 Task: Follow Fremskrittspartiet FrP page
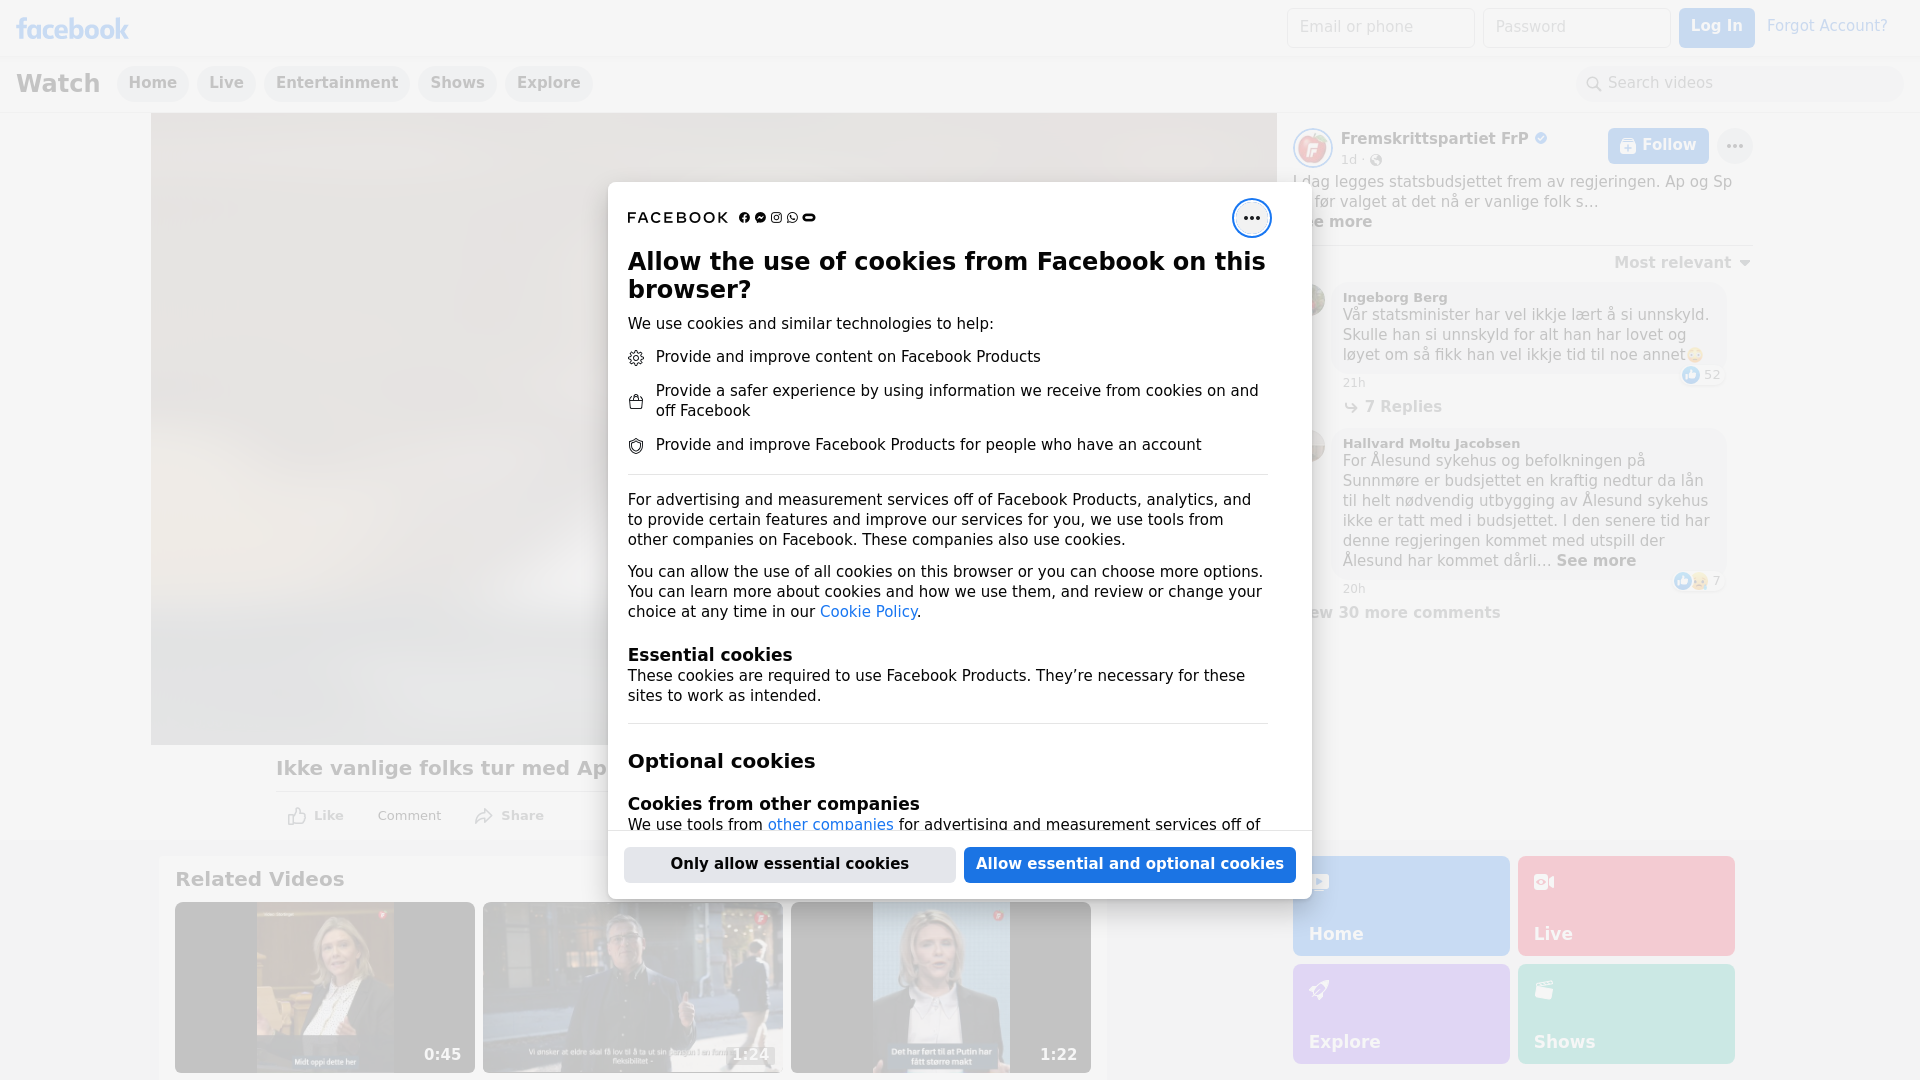1658,146
